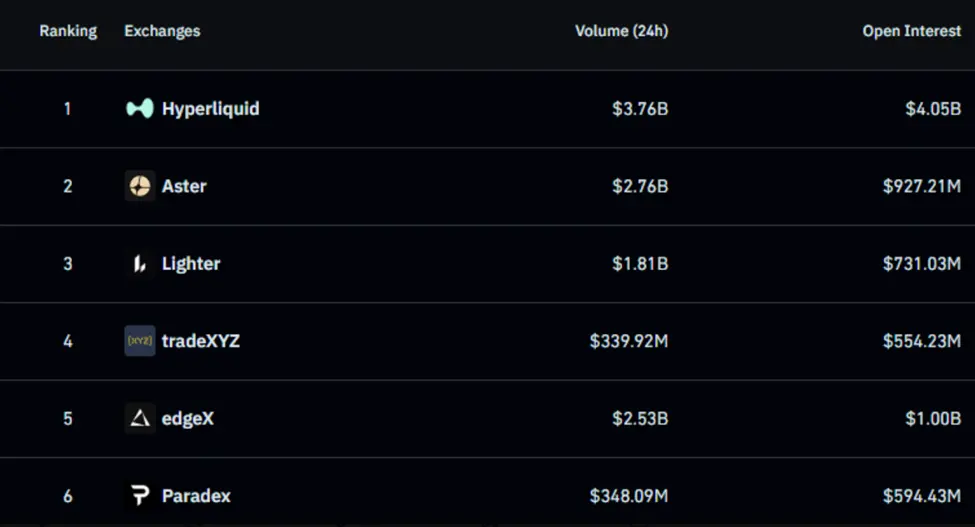Open the Aster exchange name link

pos(184,186)
